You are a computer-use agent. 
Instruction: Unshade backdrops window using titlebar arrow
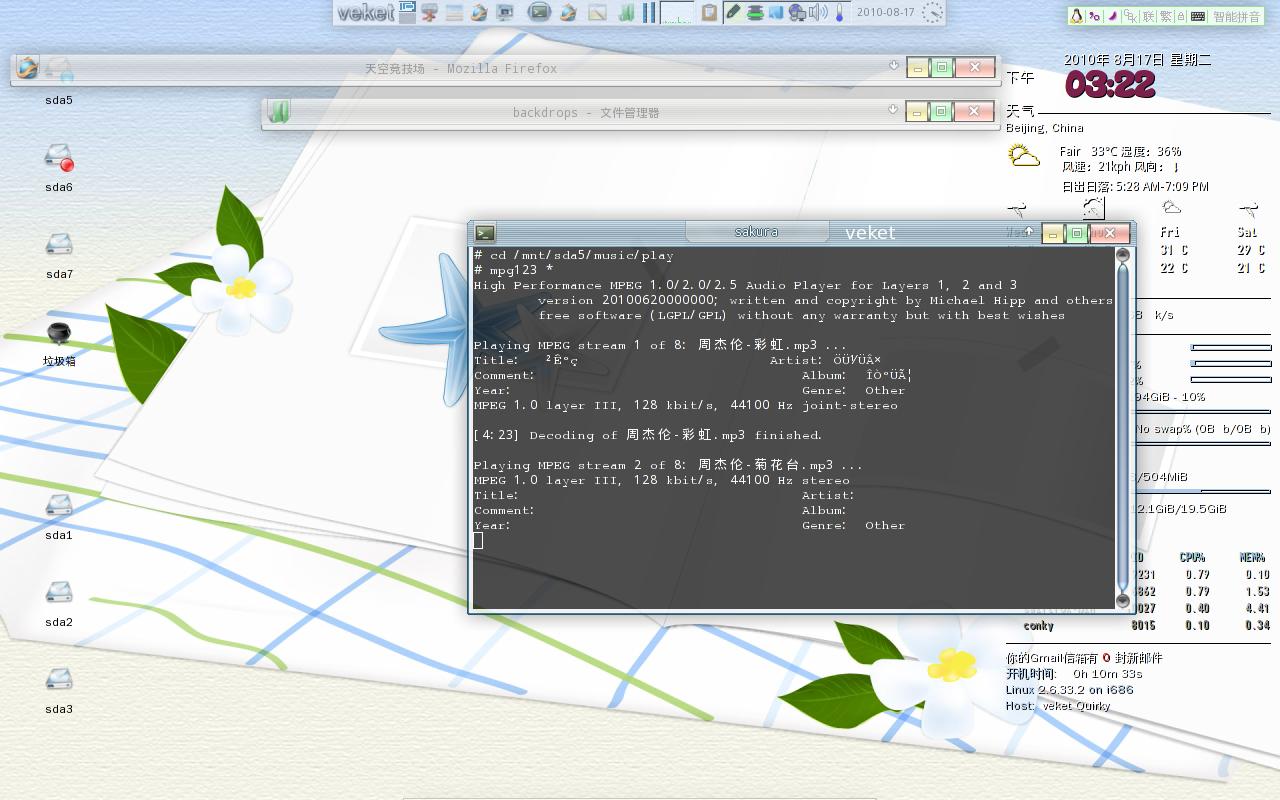894,109
